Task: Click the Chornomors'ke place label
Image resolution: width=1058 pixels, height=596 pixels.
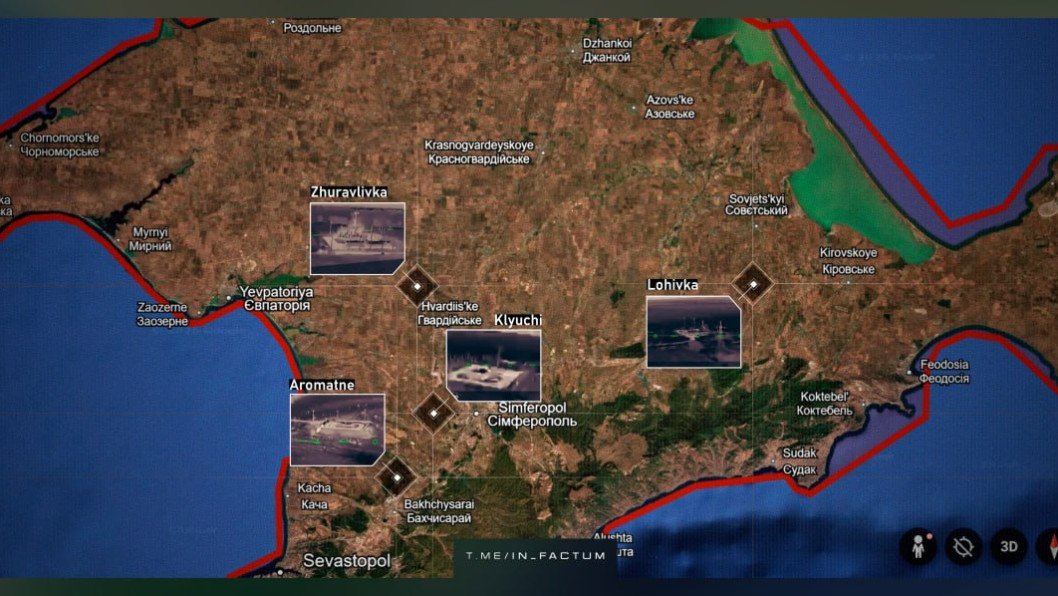Action: coord(59,144)
